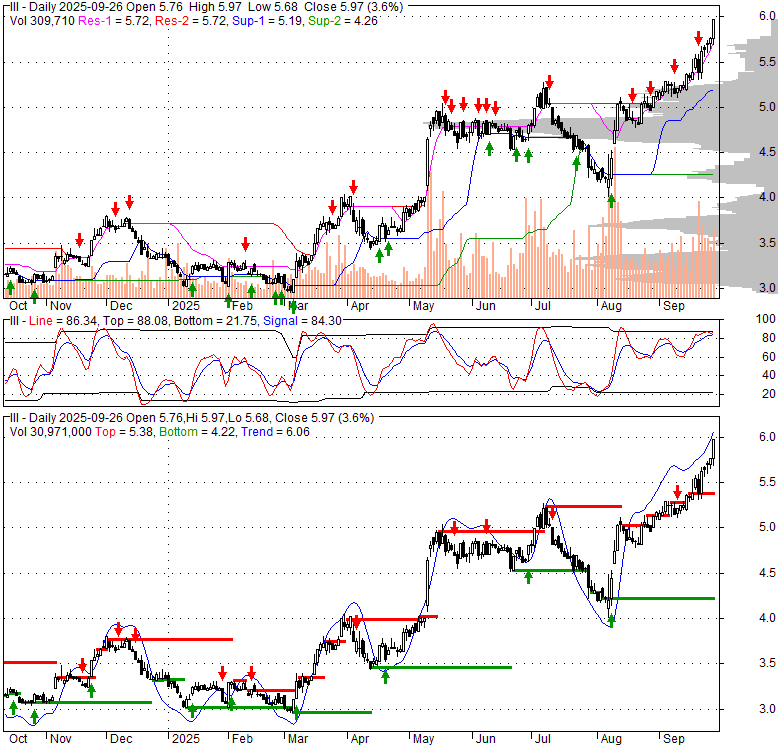The image size is (780, 745).
Task: Click the '3.5' price label on the top chart axis
Action: (768, 243)
